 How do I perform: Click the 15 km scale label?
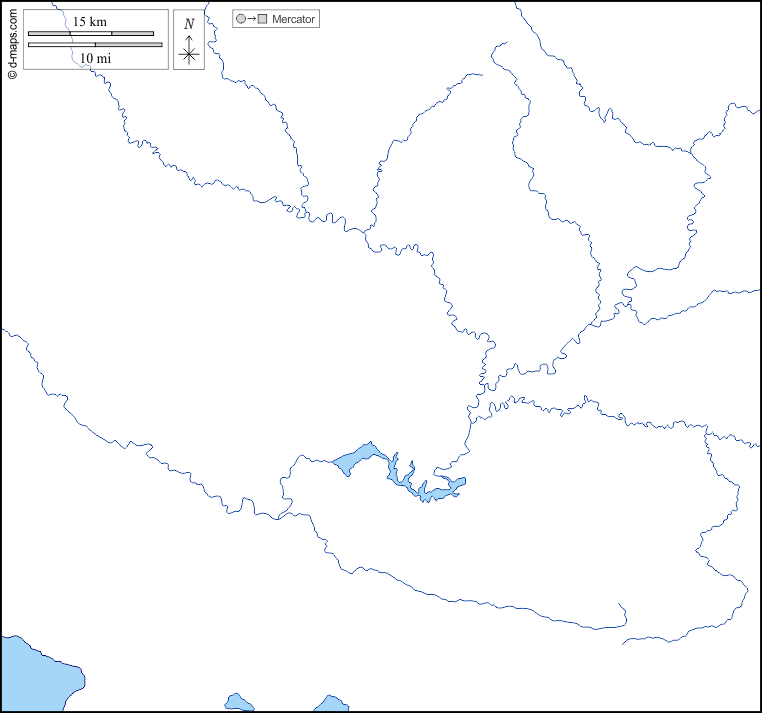(89, 21)
